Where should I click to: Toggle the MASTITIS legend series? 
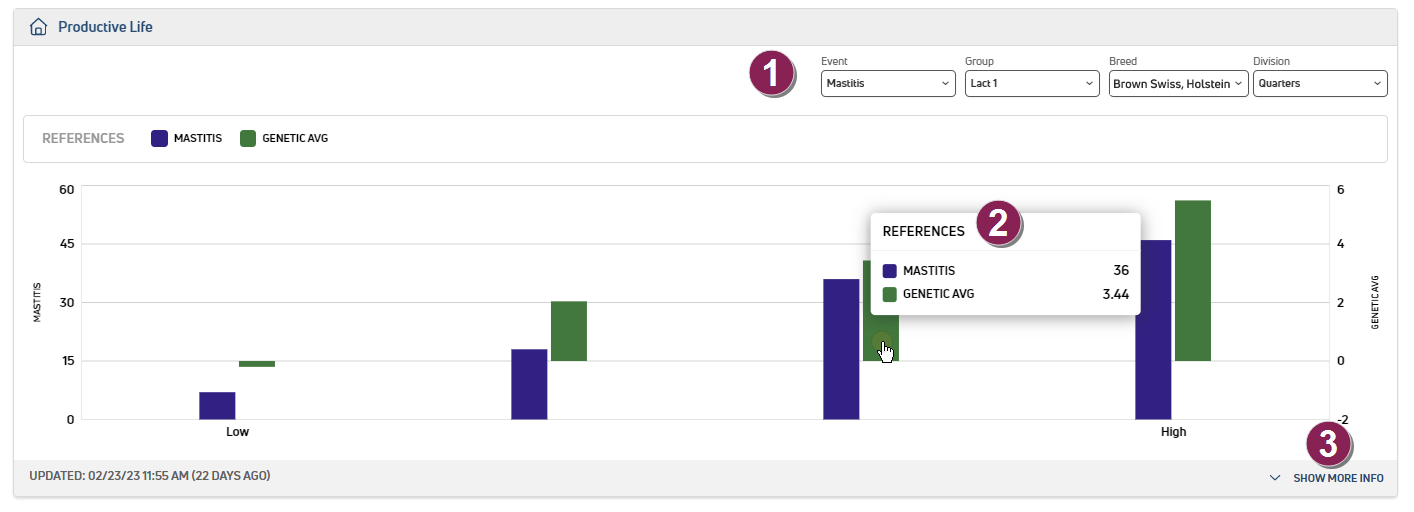pos(197,139)
